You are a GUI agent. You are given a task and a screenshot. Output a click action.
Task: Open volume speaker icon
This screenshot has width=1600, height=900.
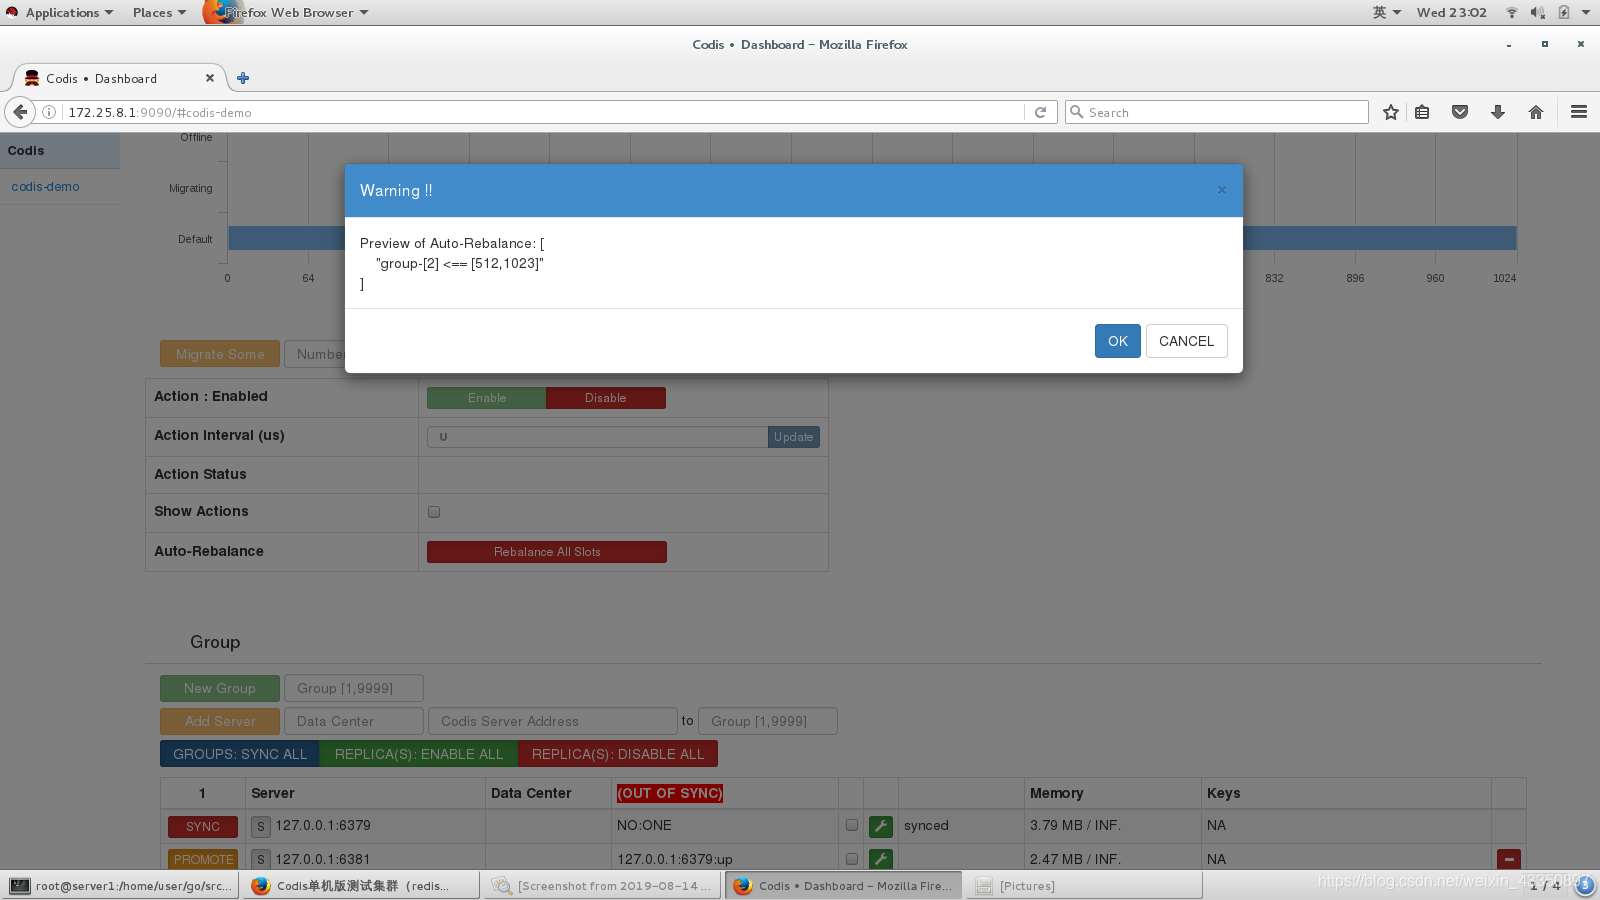pyautogui.click(x=1537, y=12)
